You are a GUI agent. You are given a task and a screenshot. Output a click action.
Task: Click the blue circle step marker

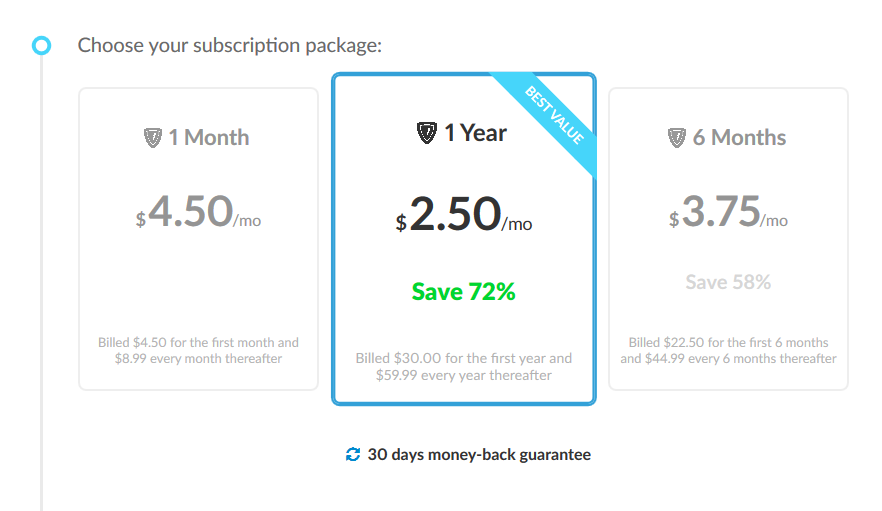coord(41,45)
